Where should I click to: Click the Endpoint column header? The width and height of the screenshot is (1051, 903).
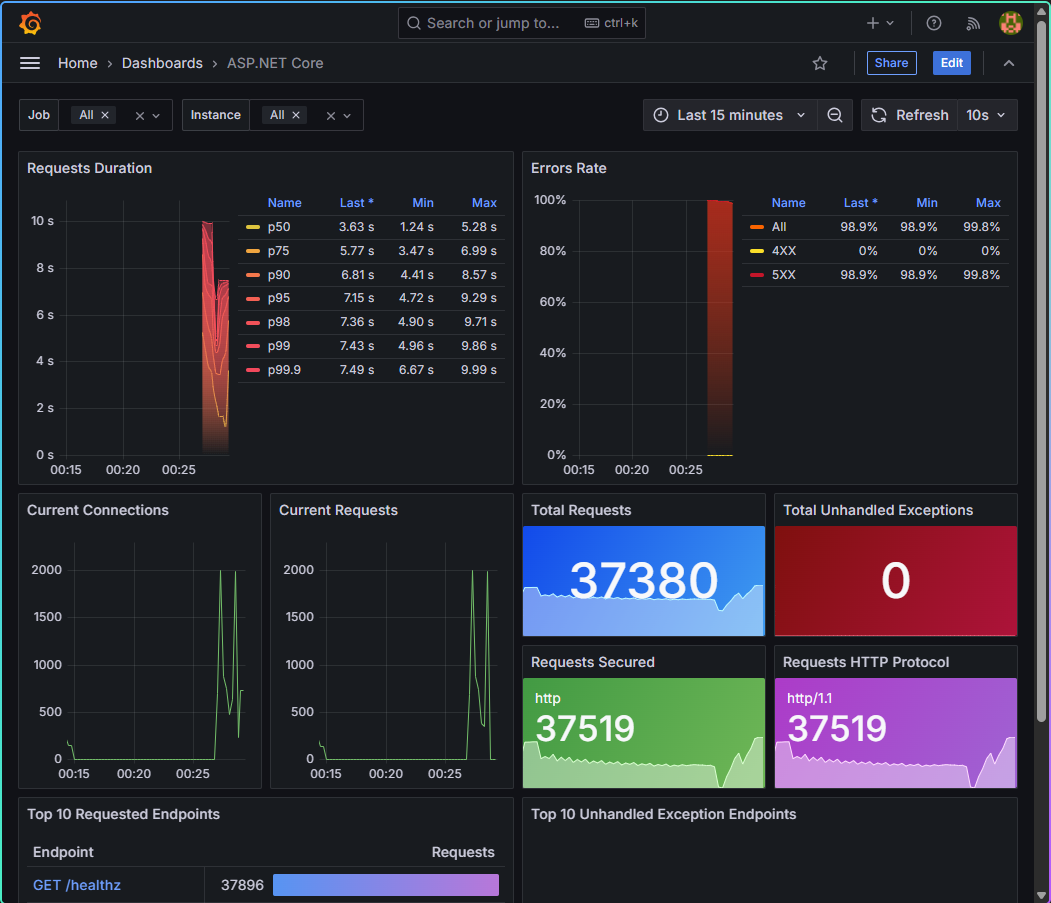pyautogui.click(x=63, y=852)
